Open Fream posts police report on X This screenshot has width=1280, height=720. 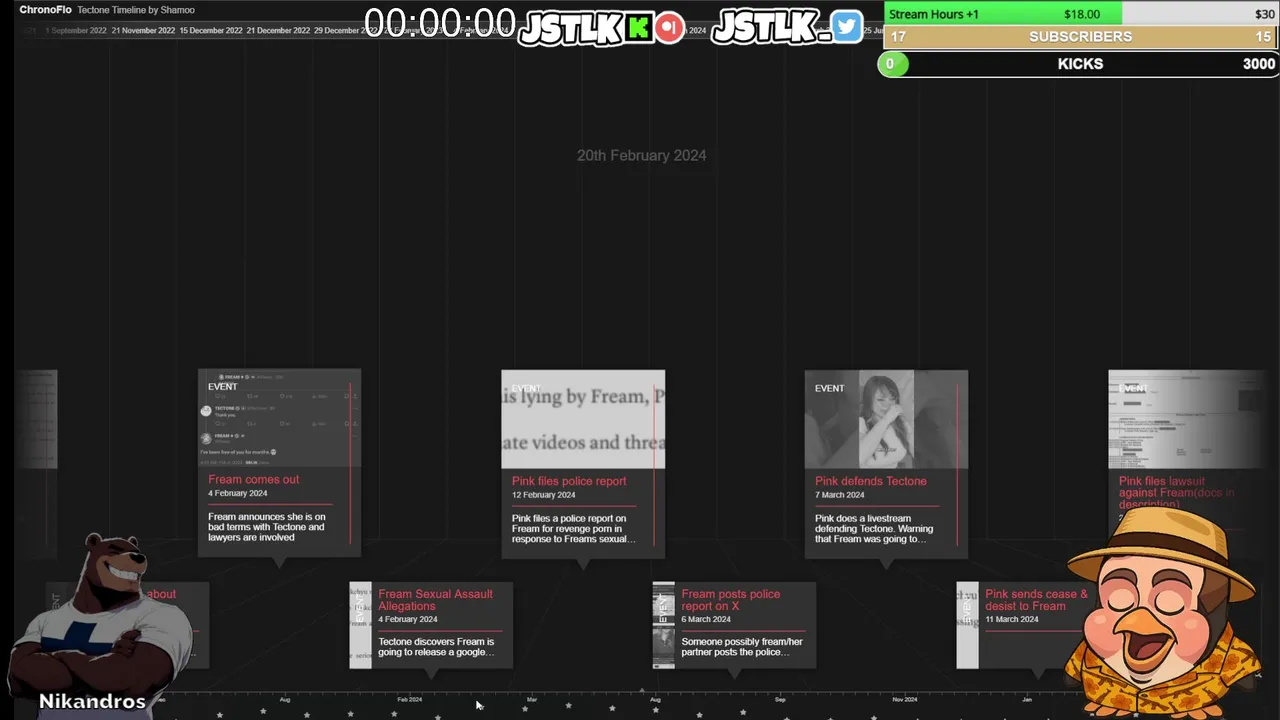tap(730, 600)
